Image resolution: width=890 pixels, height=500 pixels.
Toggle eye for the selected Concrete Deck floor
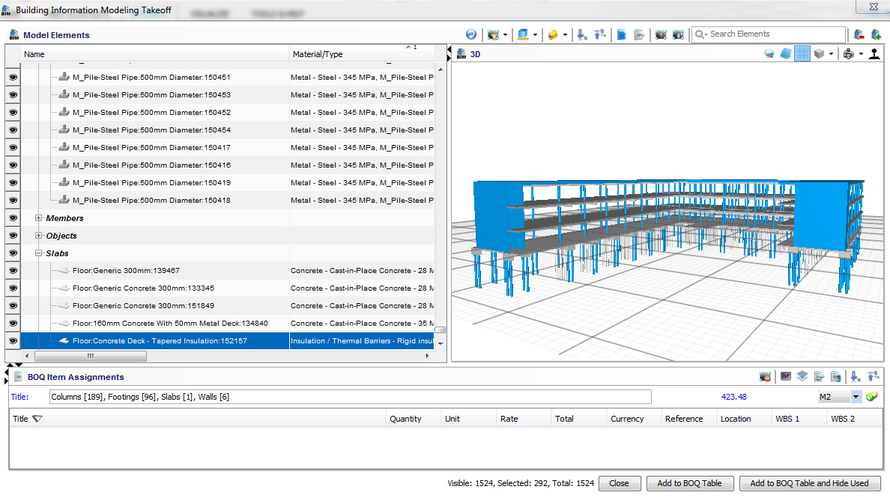[x=14, y=341]
